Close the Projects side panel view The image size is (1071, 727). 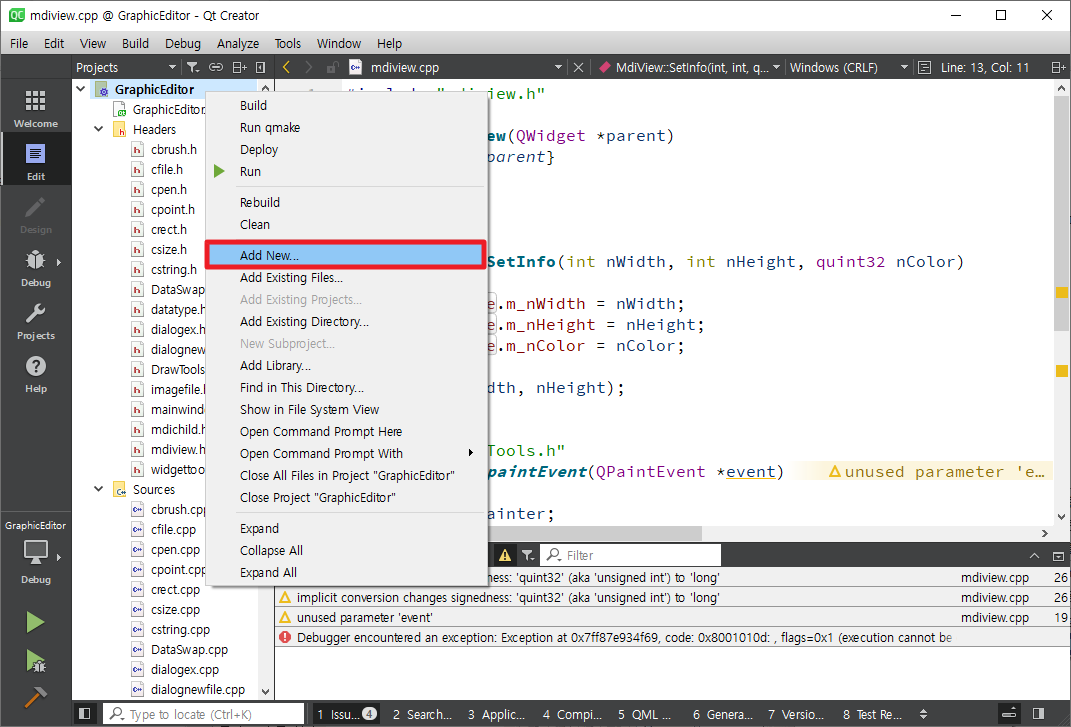click(x=260, y=67)
